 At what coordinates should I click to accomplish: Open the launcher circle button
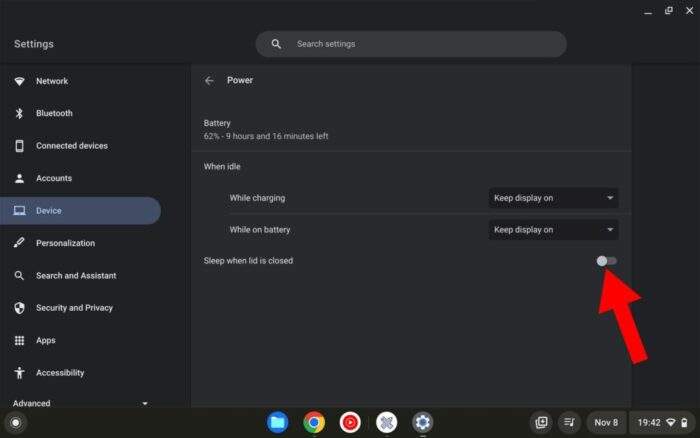click(x=16, y=422)
